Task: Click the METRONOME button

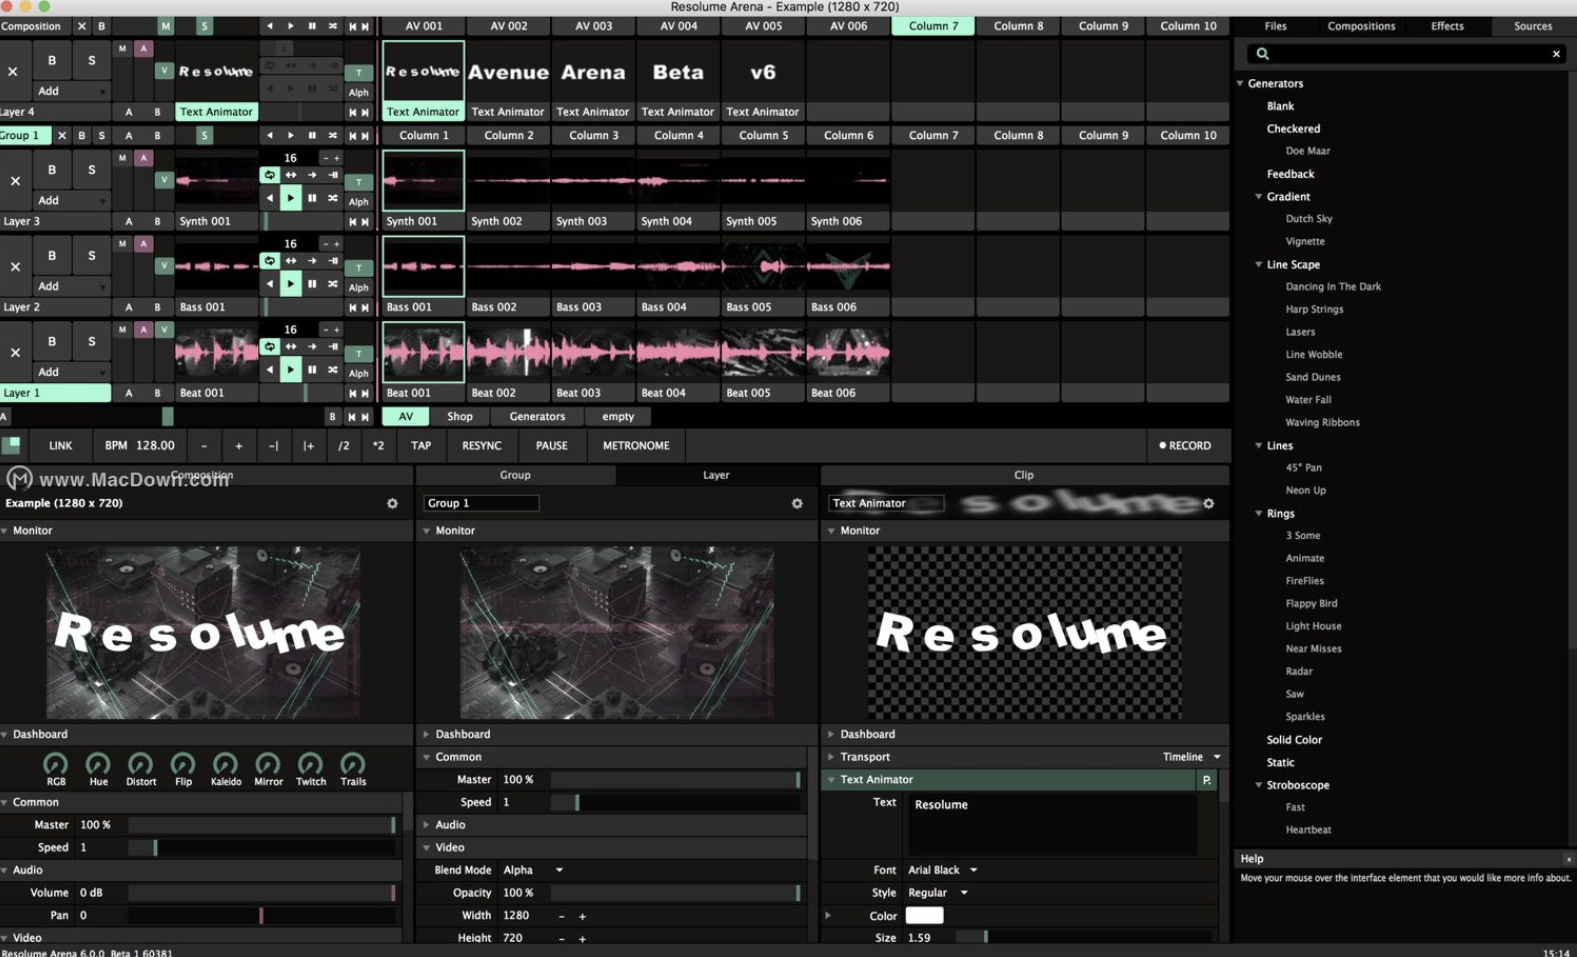Action: pyautogui.click(x=636, y=446)
